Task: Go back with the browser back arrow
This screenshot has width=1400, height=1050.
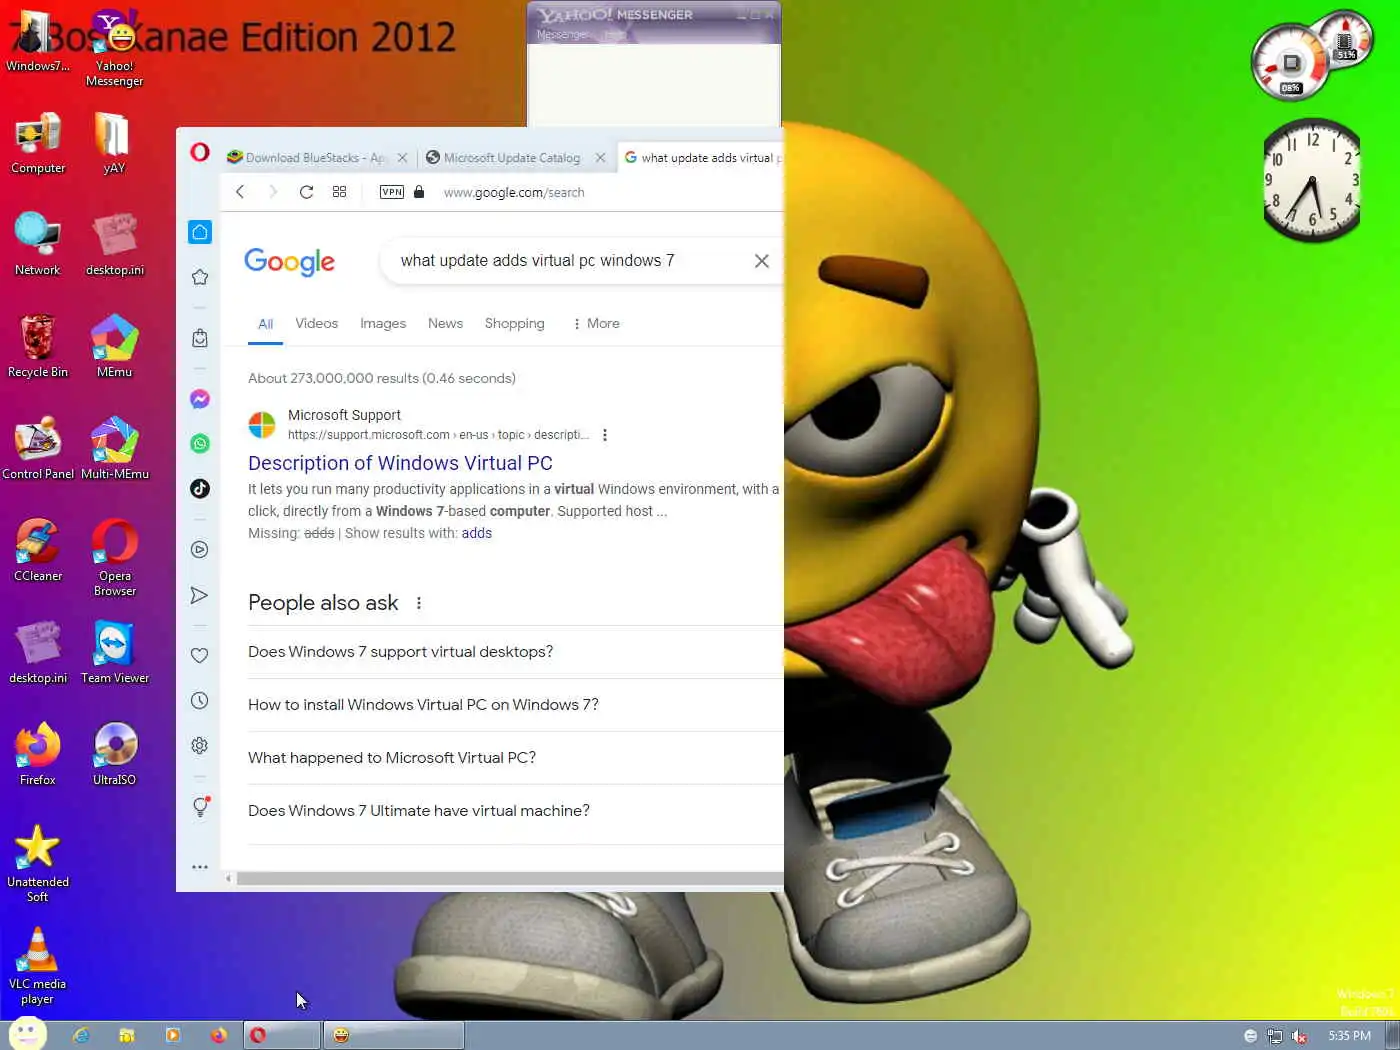Action: point(240,192)
